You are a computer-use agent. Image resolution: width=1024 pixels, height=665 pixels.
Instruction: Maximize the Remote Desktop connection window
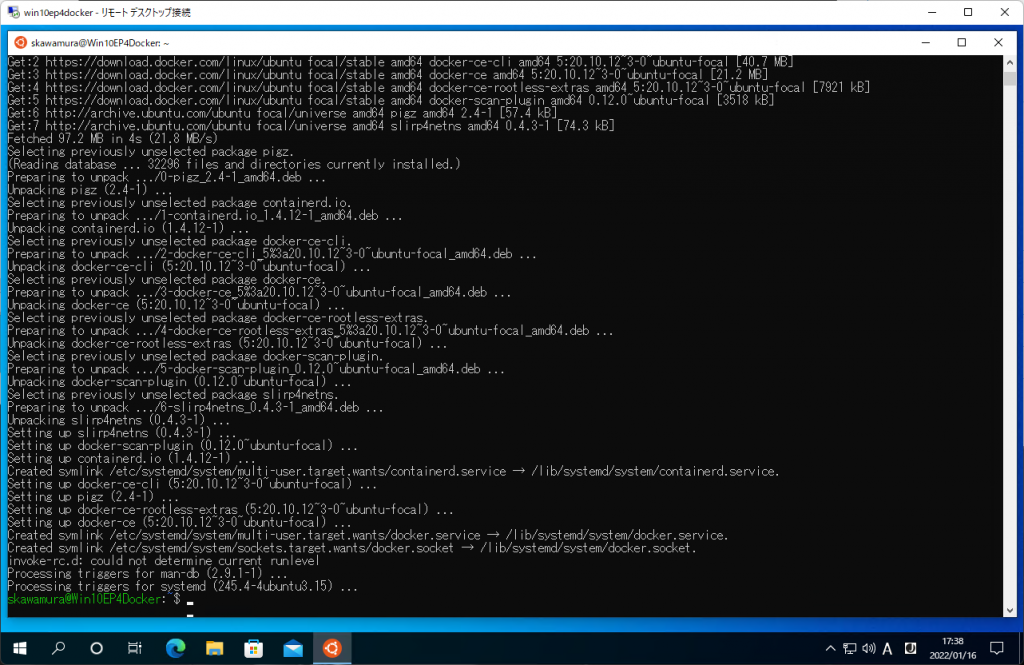968,12
